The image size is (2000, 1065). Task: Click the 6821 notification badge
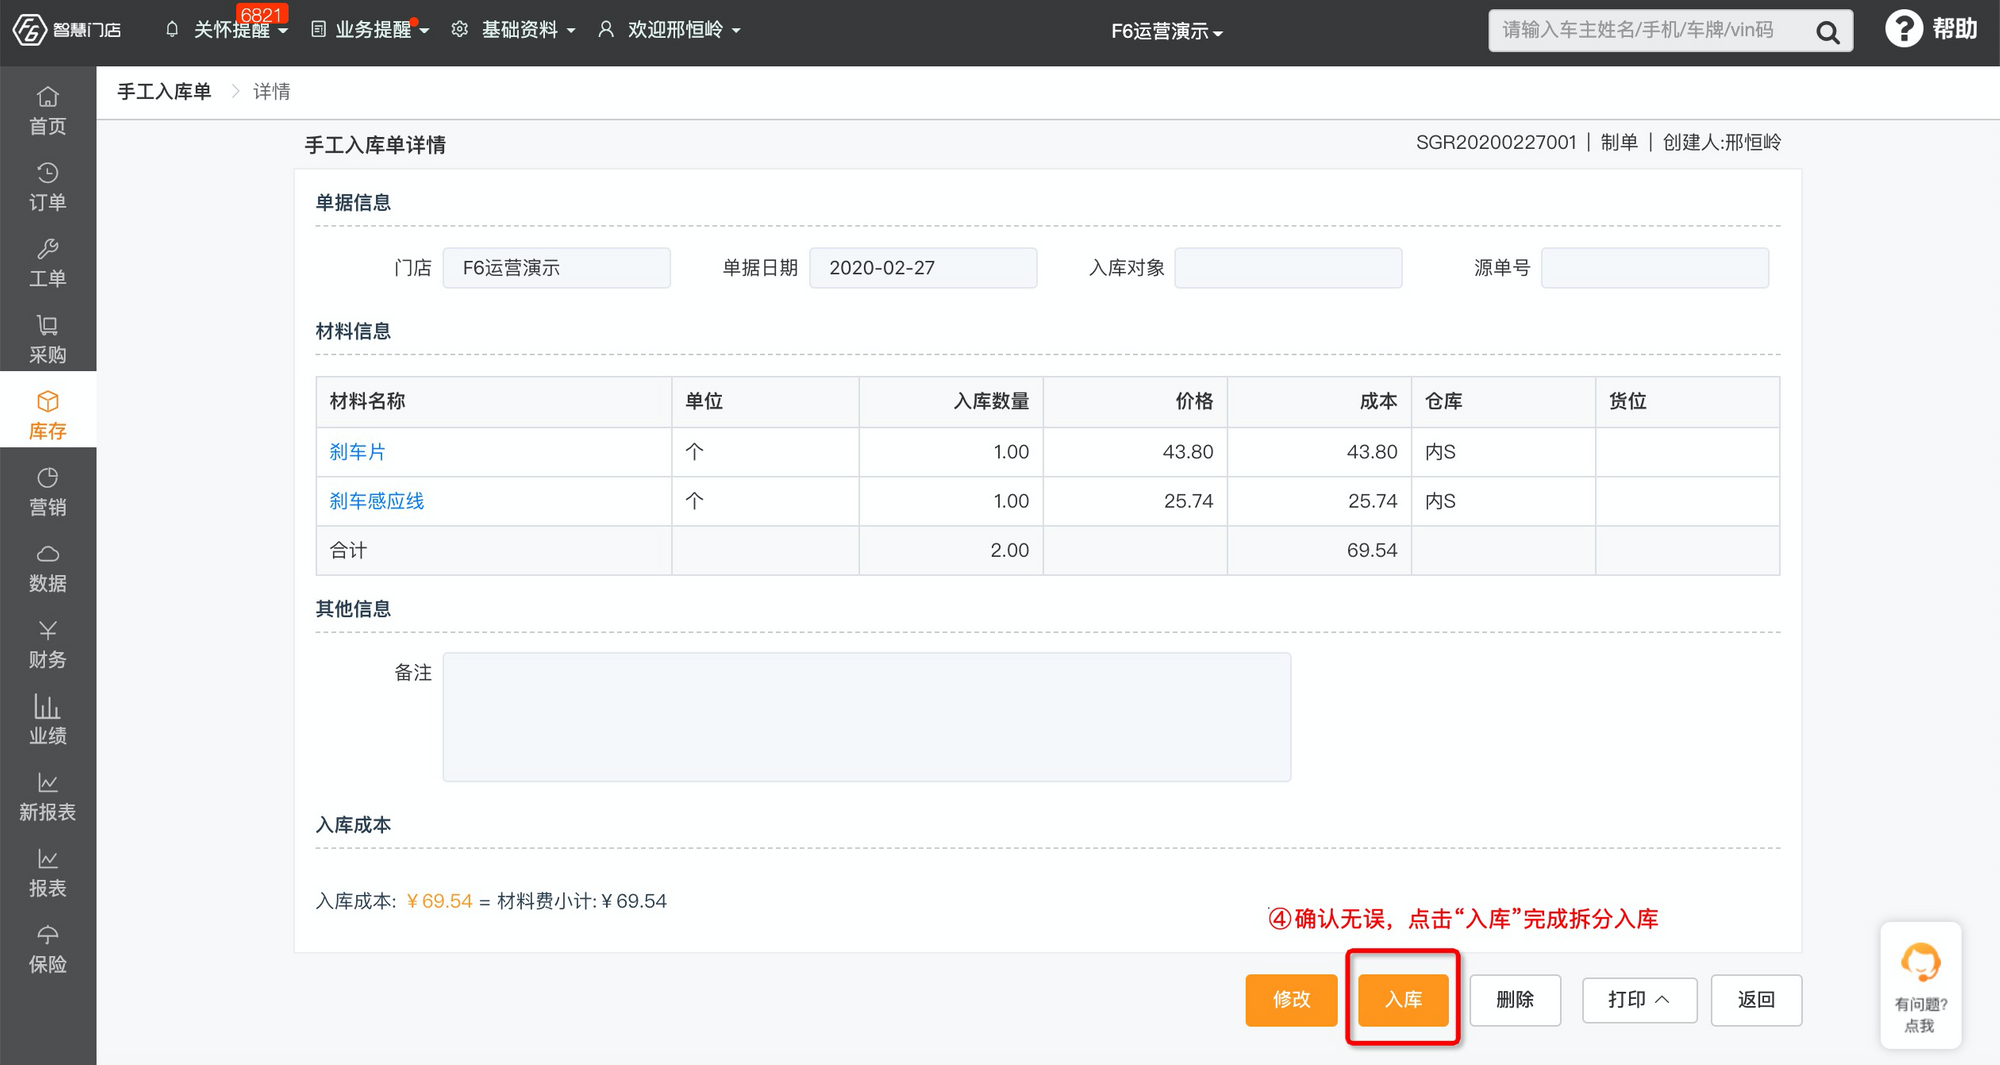coord(261,14)
